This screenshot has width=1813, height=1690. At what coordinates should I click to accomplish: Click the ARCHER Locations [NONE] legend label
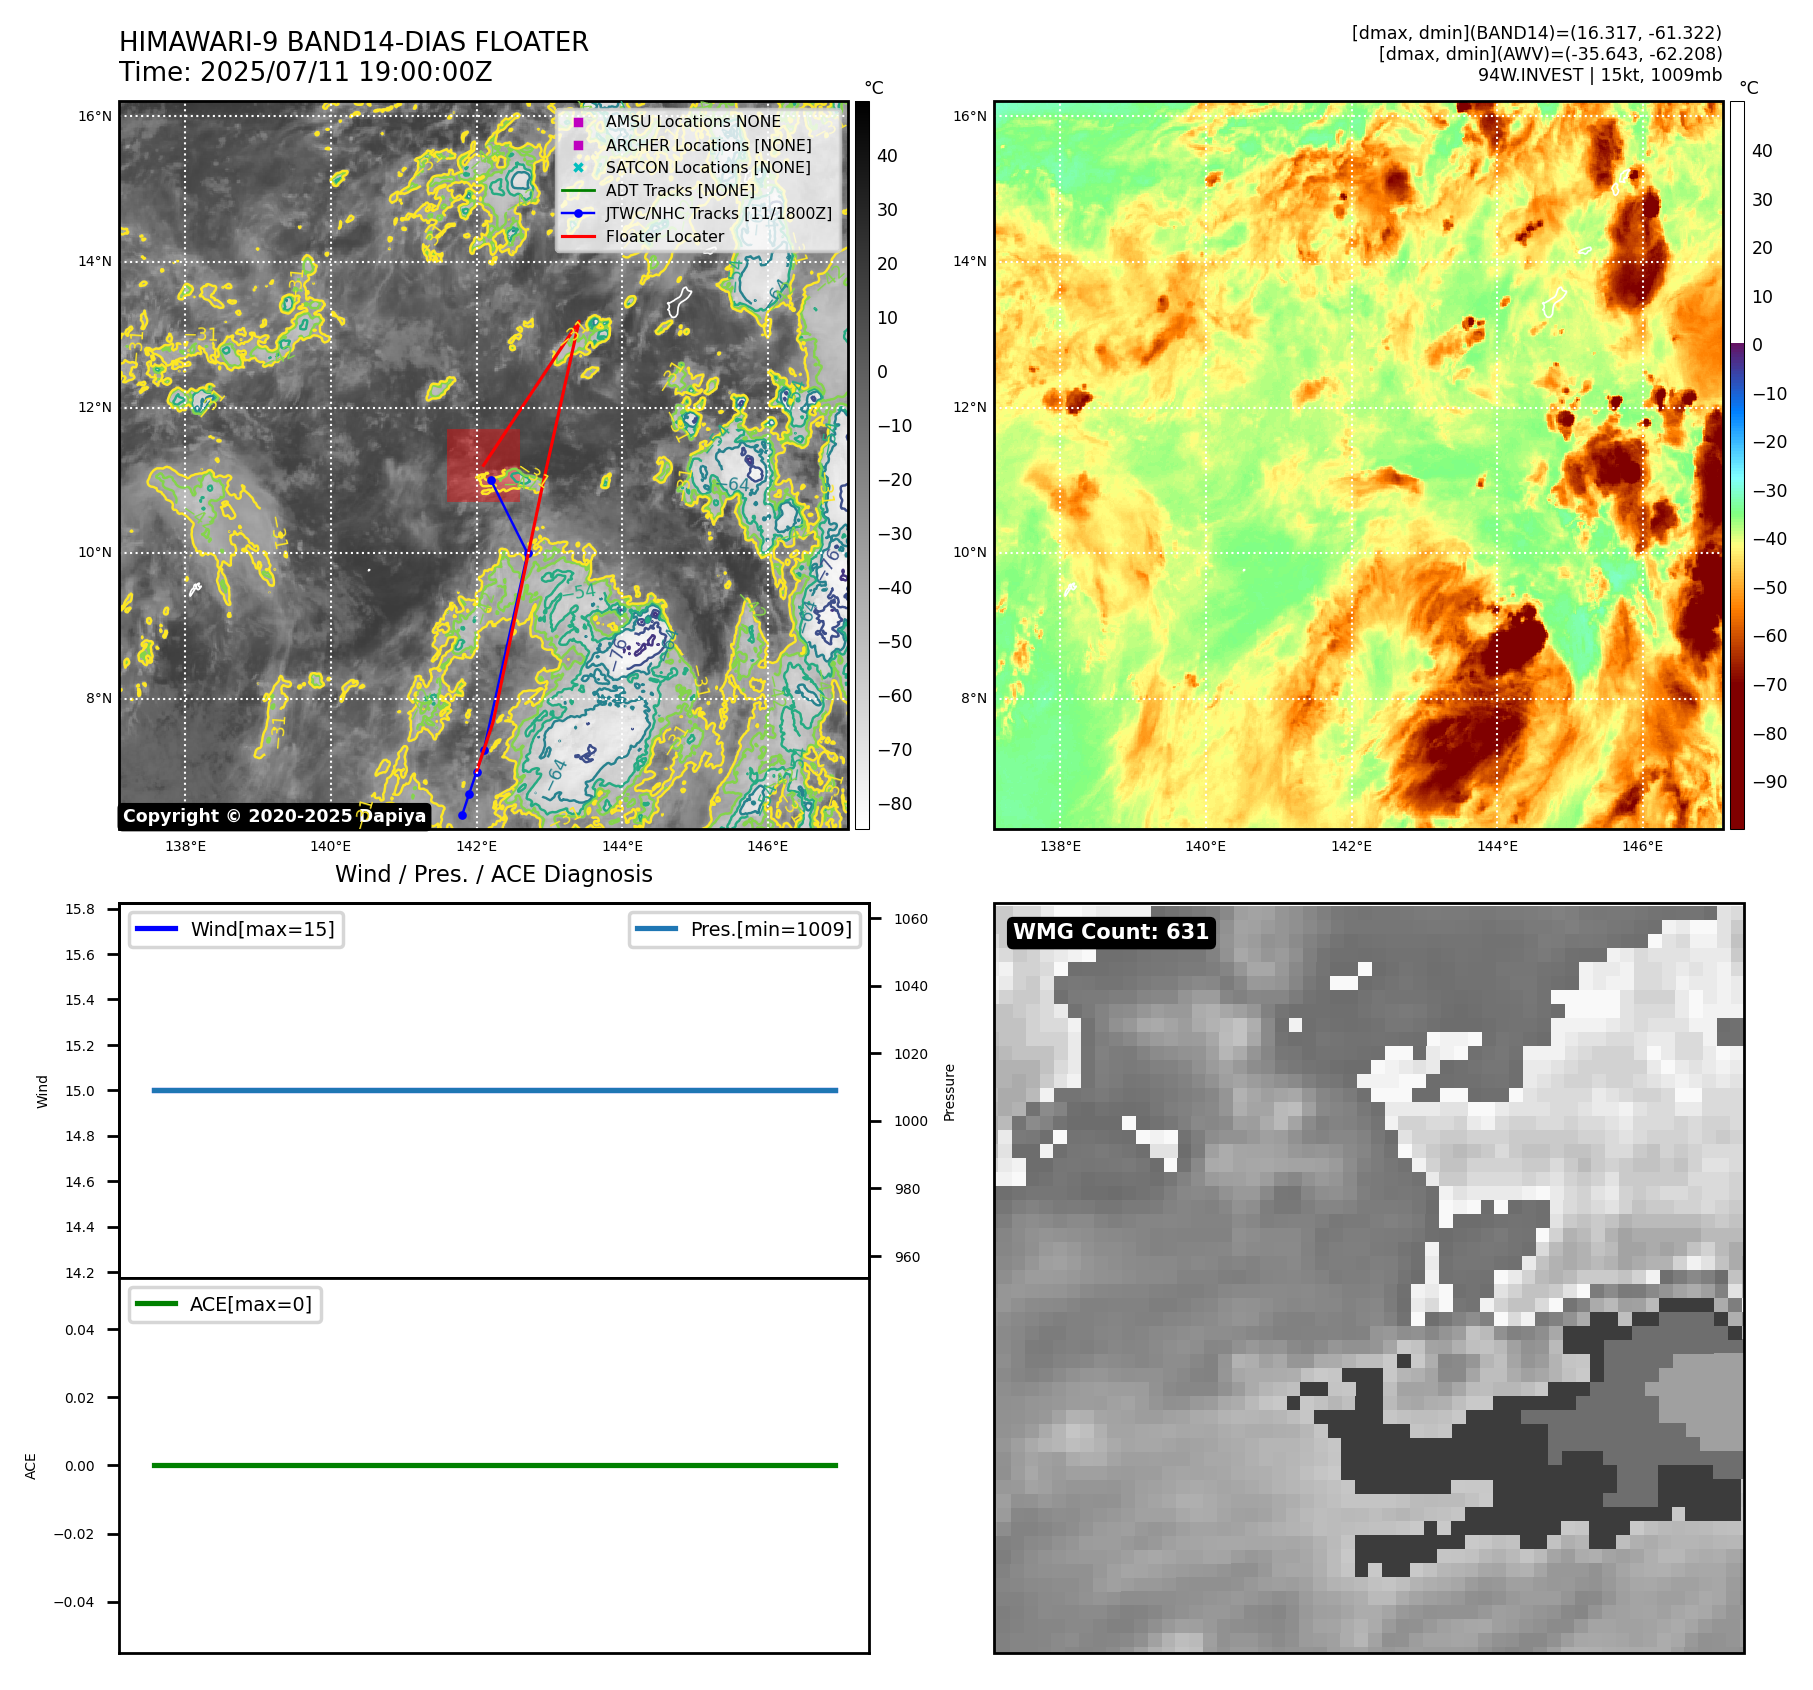708,145
